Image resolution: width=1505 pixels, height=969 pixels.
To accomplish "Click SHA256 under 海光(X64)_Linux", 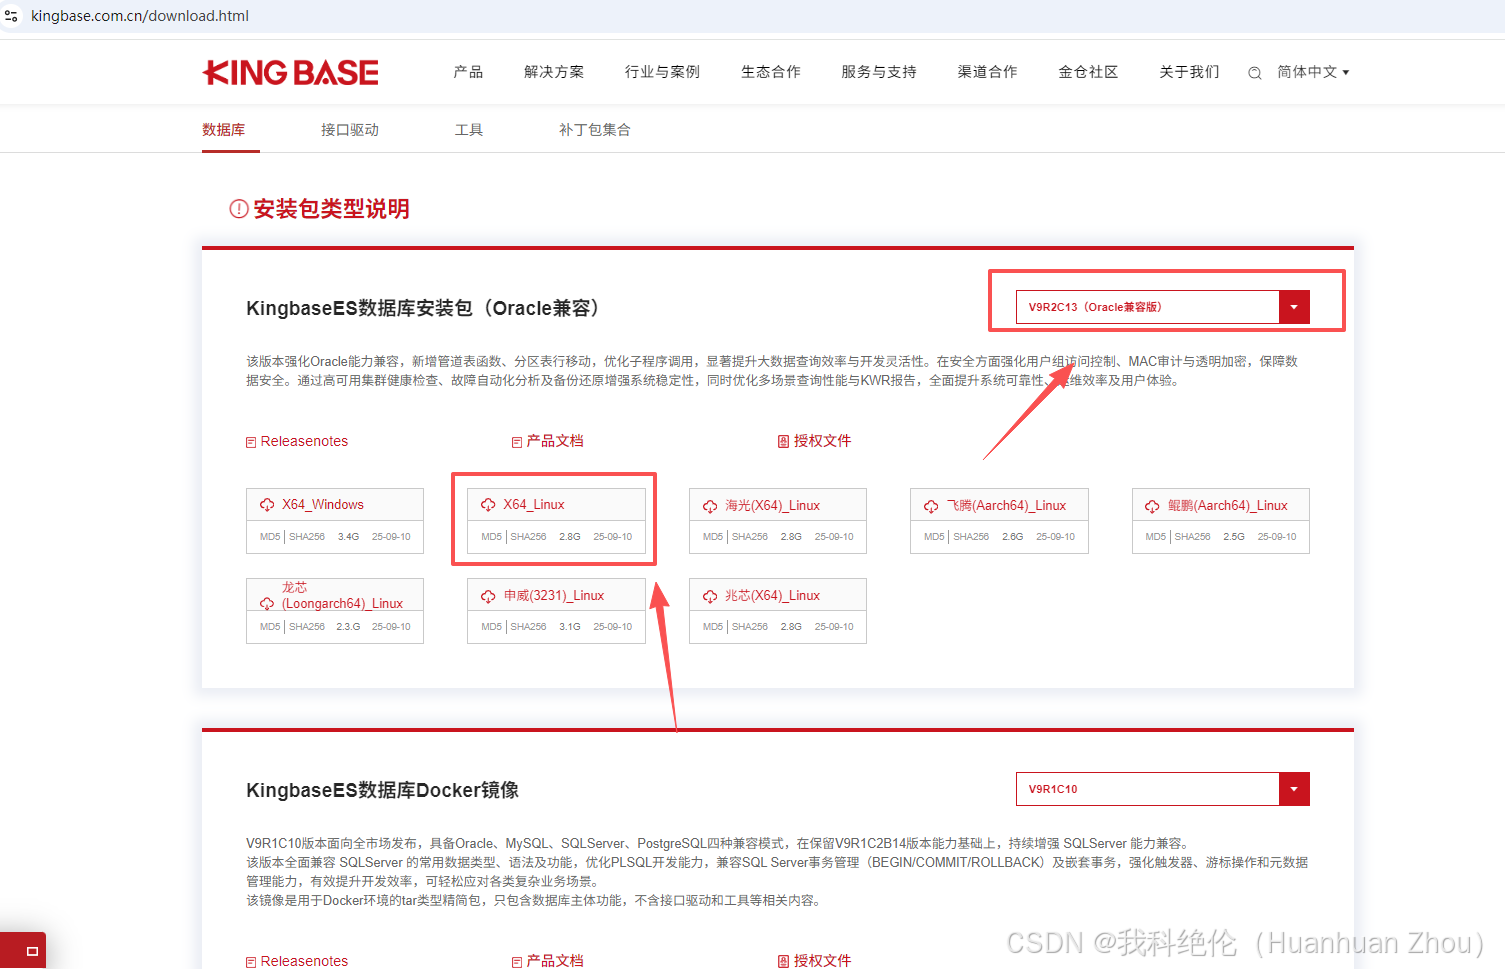I will point(750,537).
